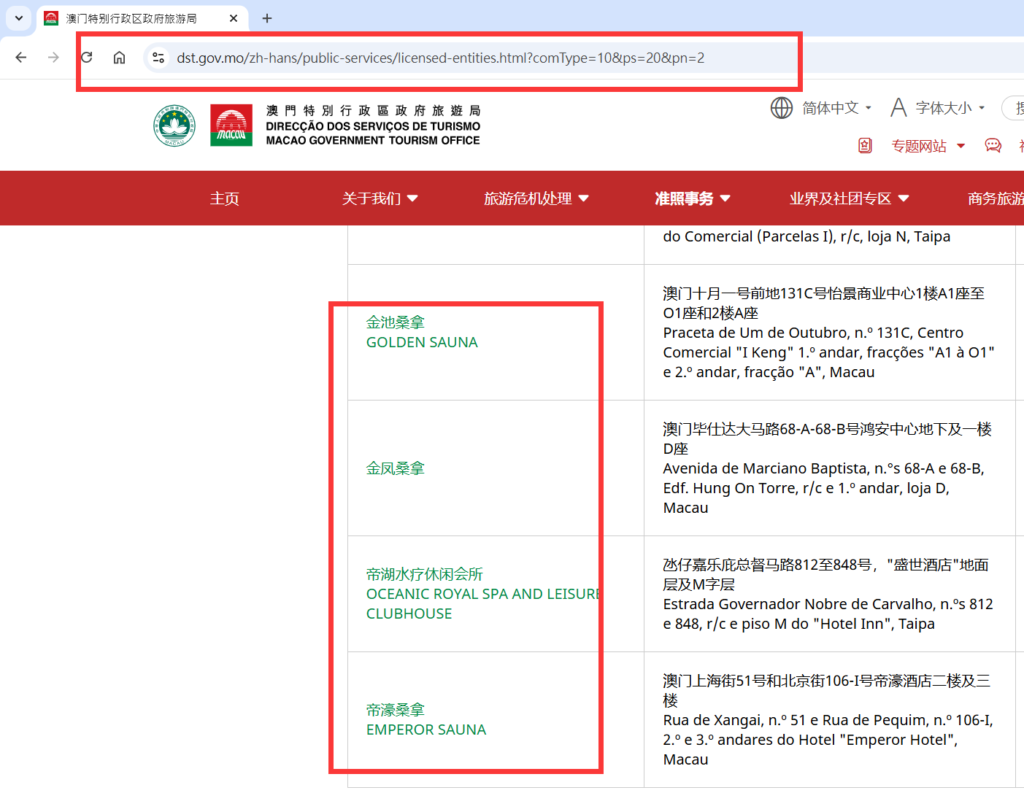Go back to the previous page
Image resolution: width=1024 pixels, height=793 pixels.
(x=21, y=57)
